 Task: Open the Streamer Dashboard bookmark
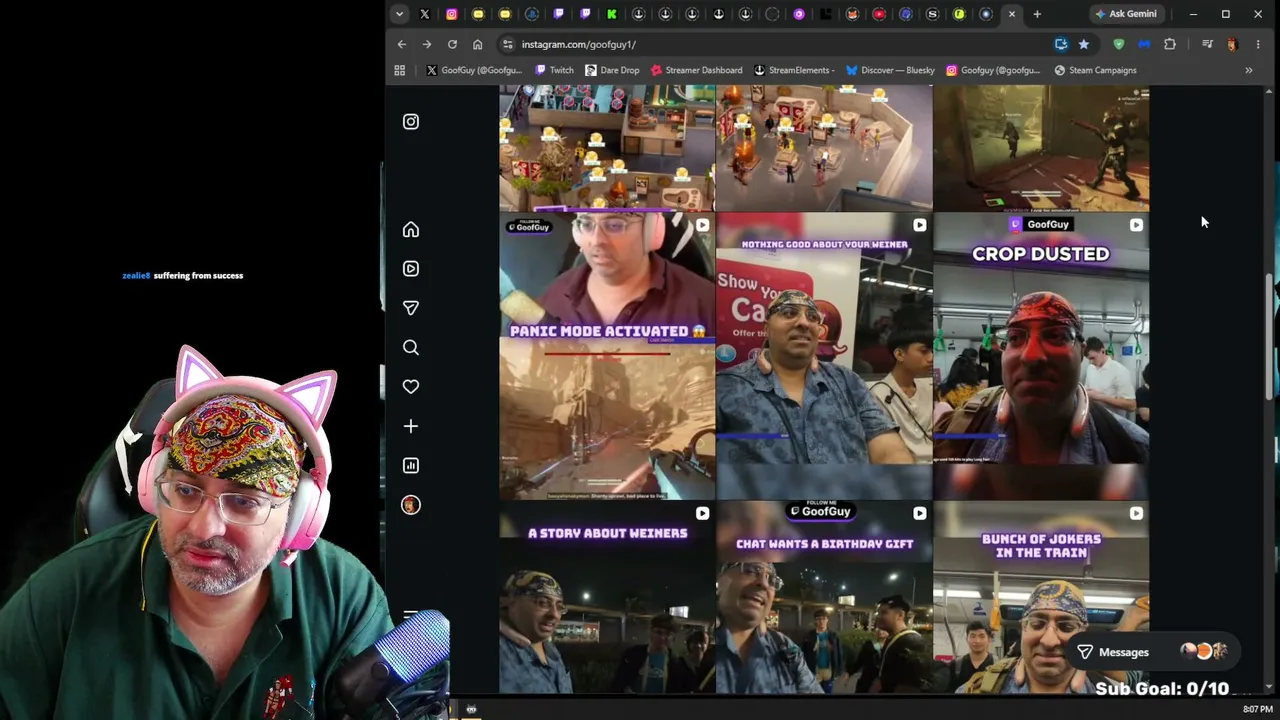pos(696,70)
